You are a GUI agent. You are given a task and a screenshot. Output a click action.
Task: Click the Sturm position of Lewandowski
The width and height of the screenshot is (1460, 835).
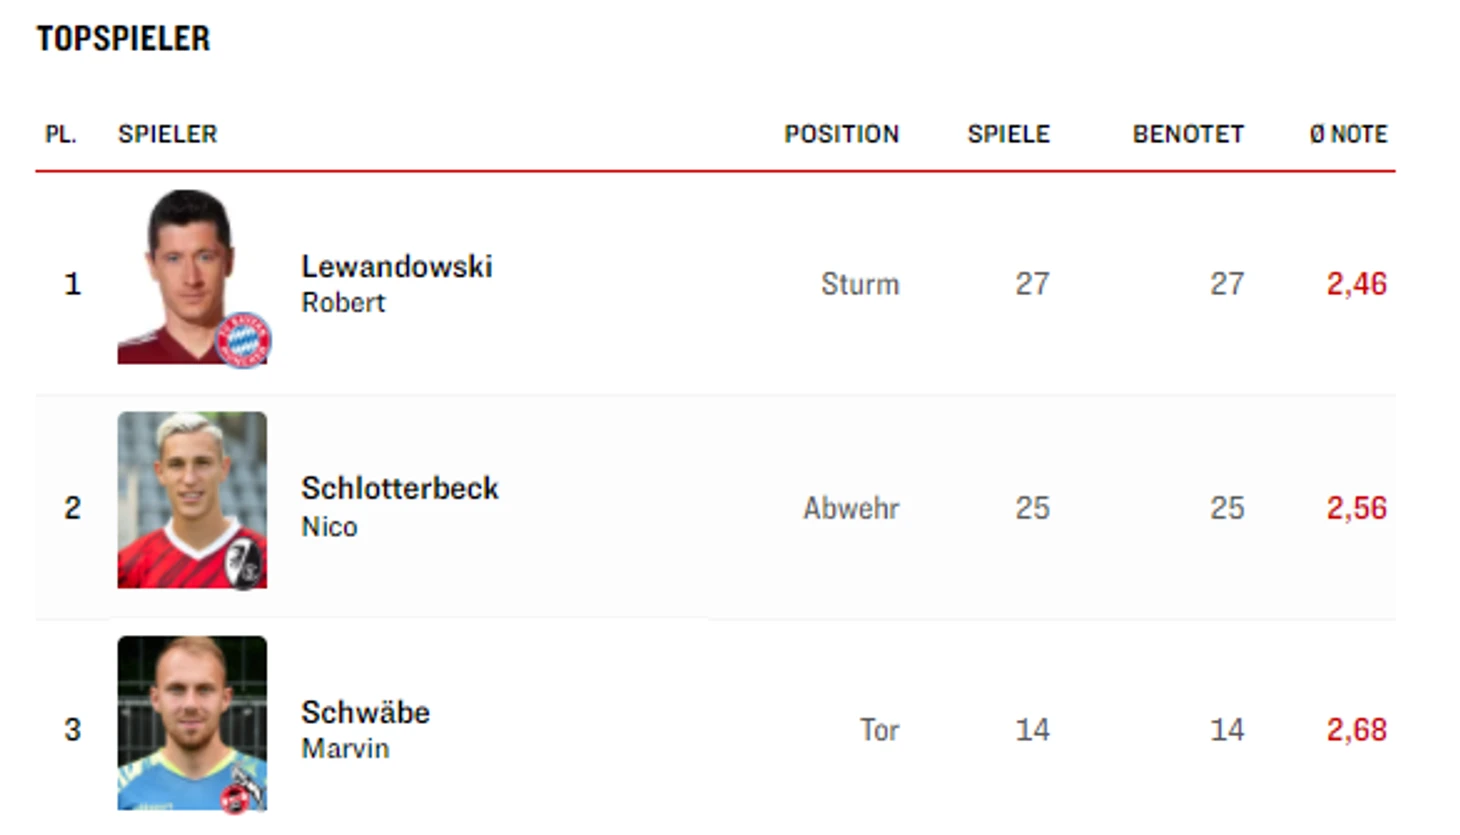click(860, 284)
